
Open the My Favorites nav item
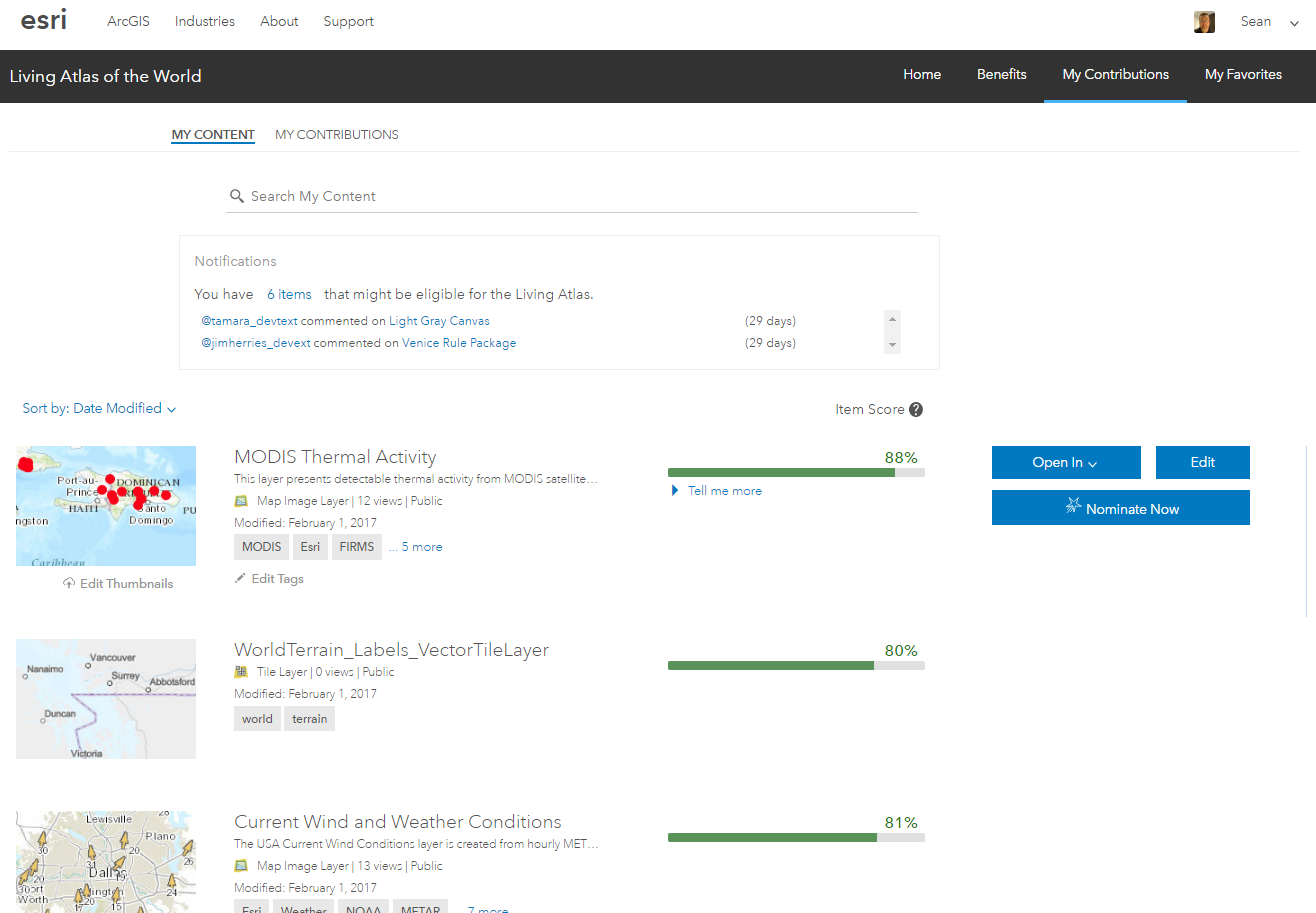1243,75
